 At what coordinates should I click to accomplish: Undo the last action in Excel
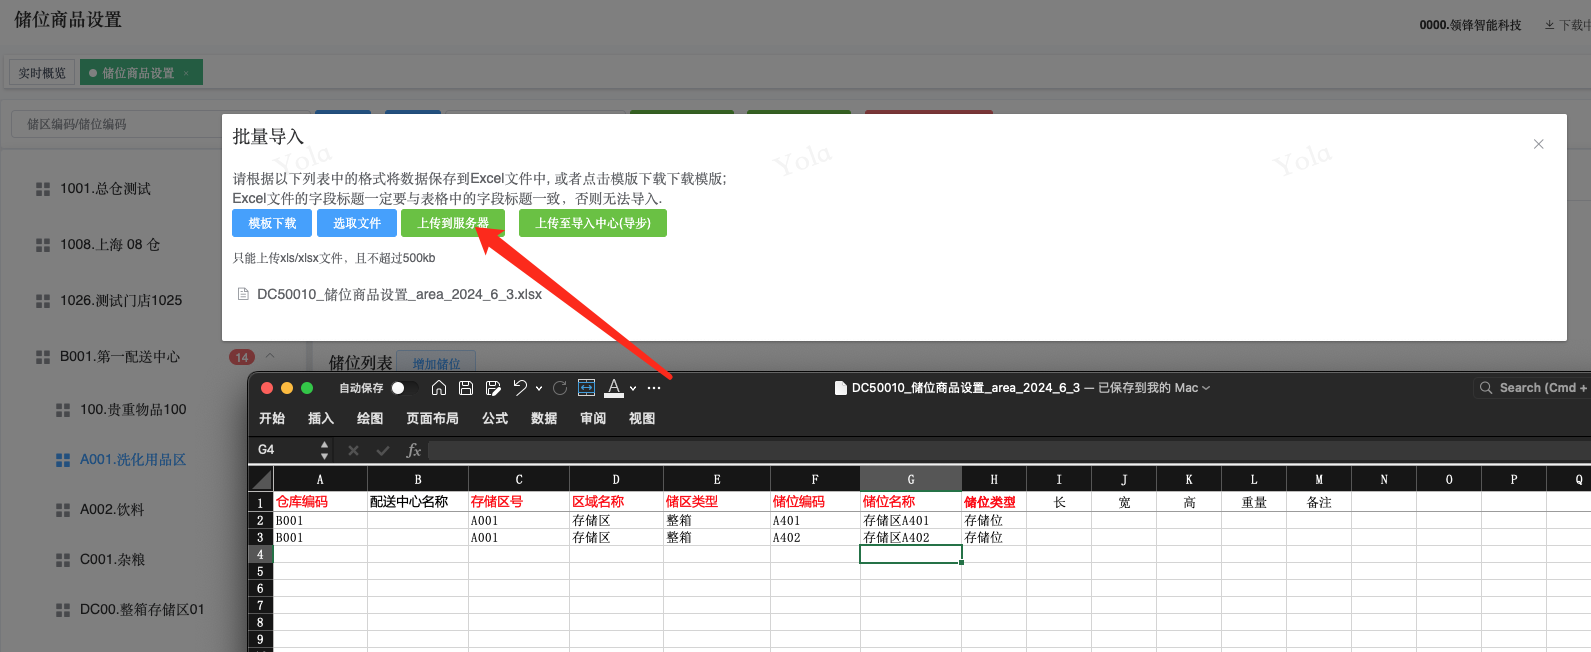coord(520,388)
